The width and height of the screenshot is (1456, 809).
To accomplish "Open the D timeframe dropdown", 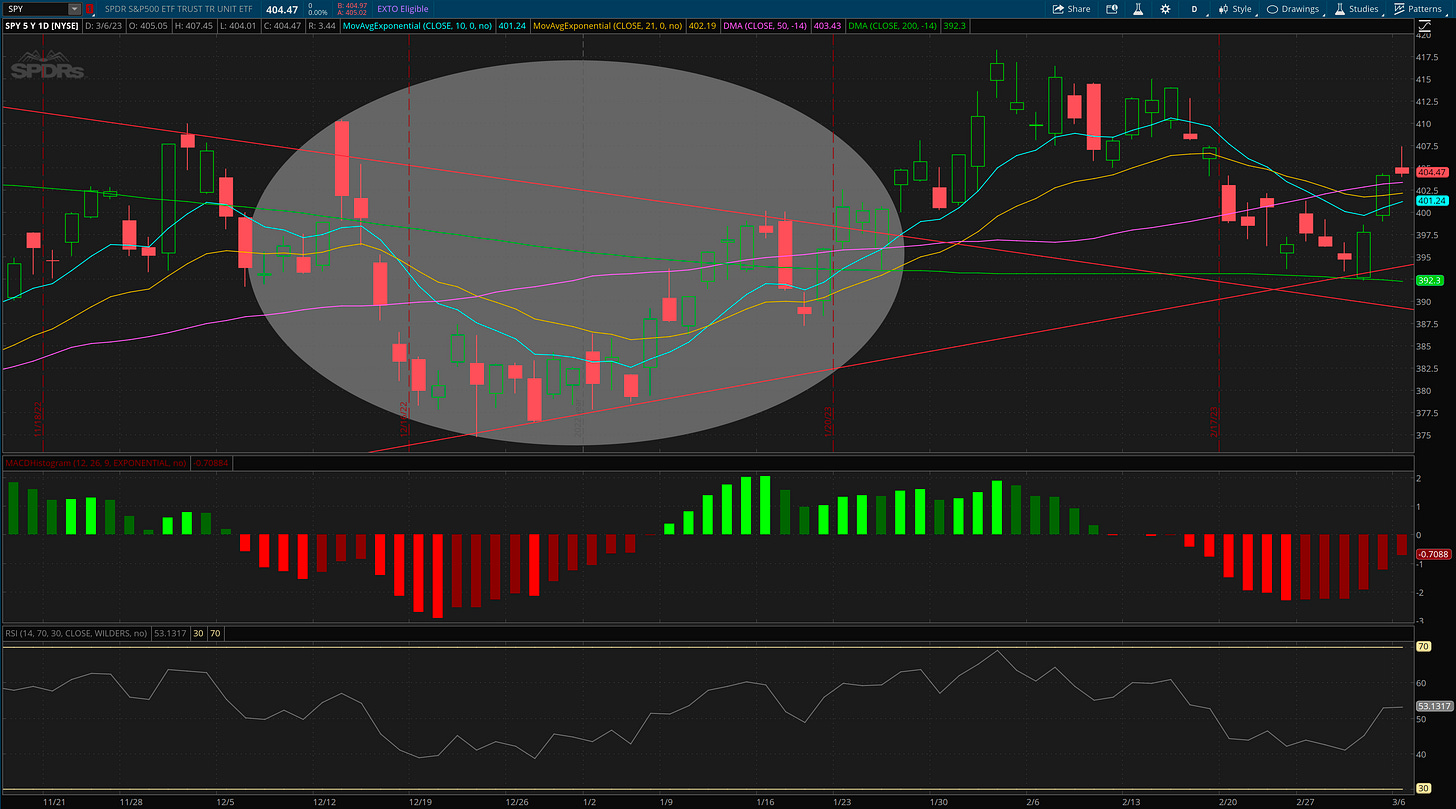I will (1193, 9).
